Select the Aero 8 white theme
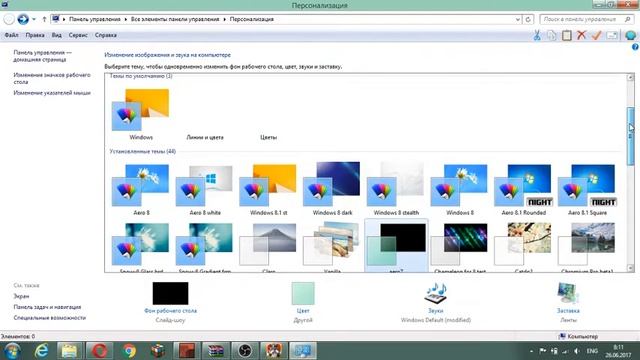Screen dimensions: 640x360 coord(204,190)
